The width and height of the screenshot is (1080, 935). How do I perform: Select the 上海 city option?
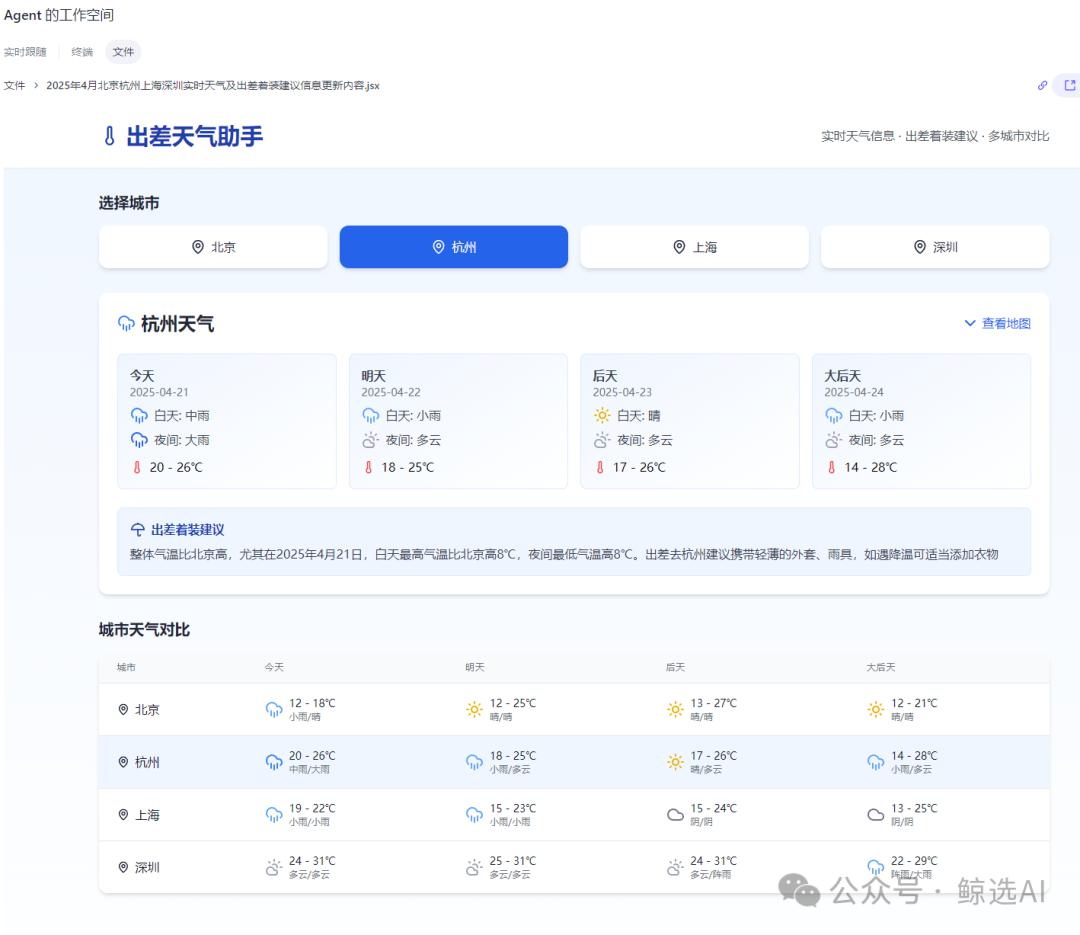click(694, 246)
